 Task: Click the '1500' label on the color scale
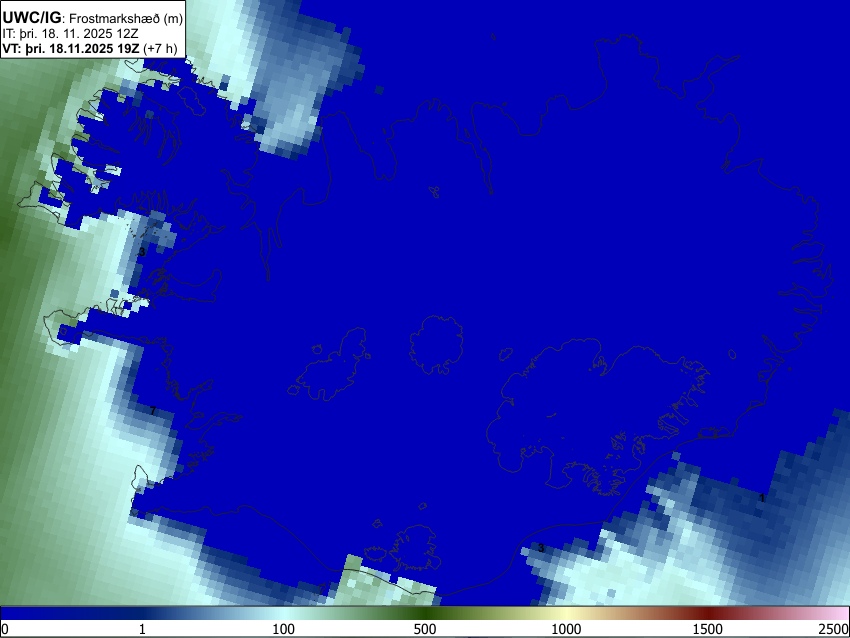(708, 629)
